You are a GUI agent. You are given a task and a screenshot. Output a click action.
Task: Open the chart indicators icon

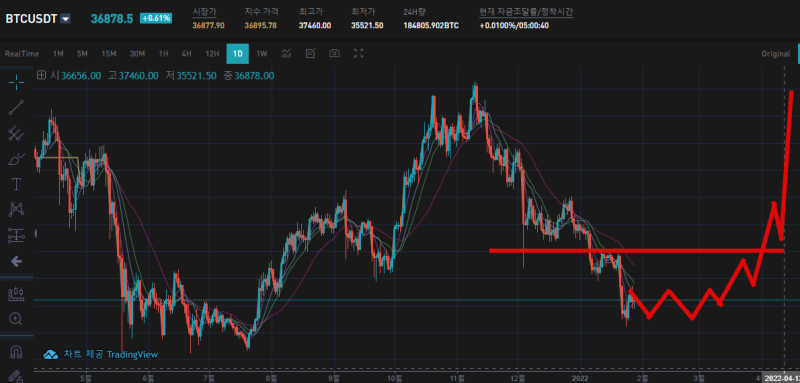pos(287,53)
